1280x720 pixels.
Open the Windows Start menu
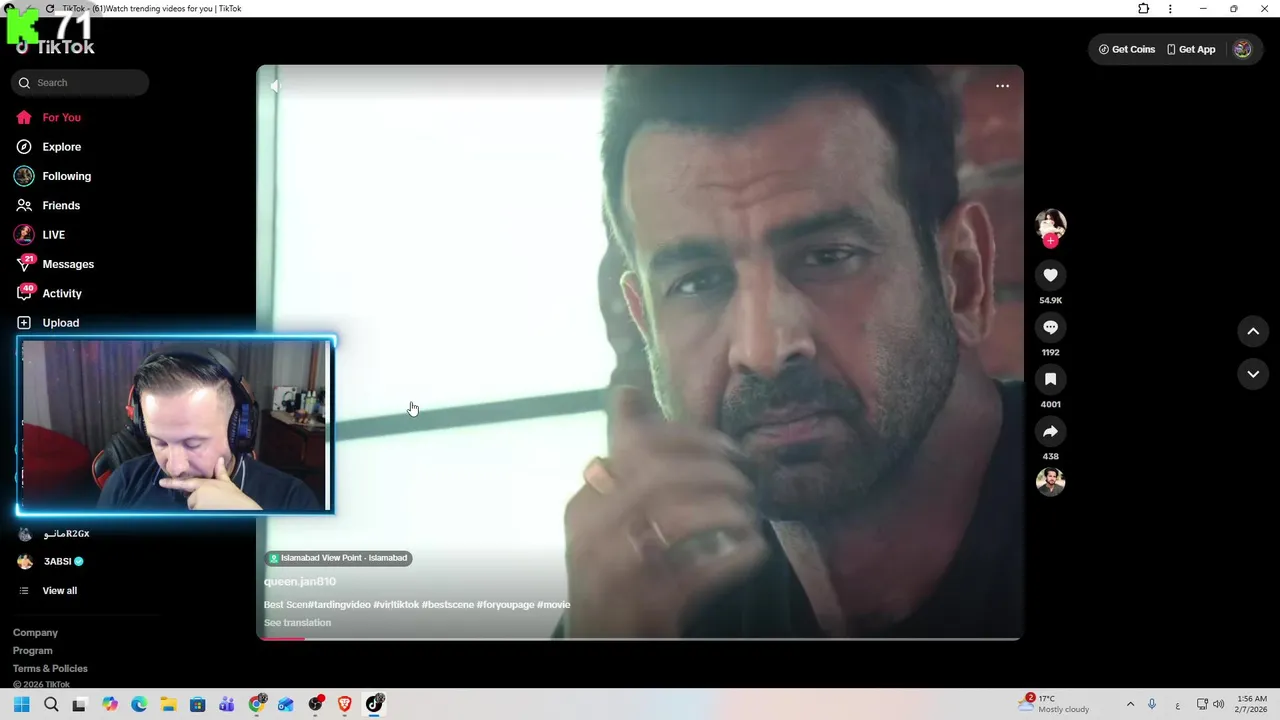pyautogui.click(x=21, y=704)
